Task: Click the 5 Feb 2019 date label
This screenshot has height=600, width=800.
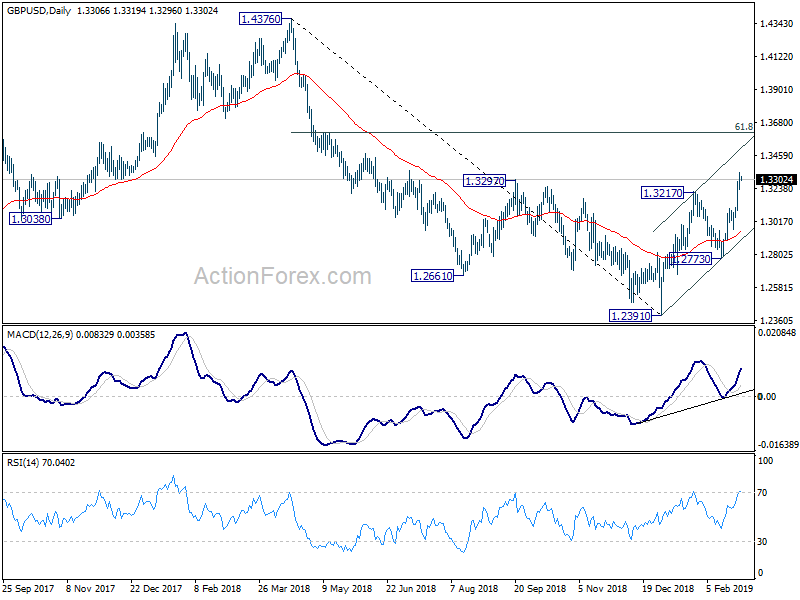Action: pyautogui.click(x=730, y=588)
